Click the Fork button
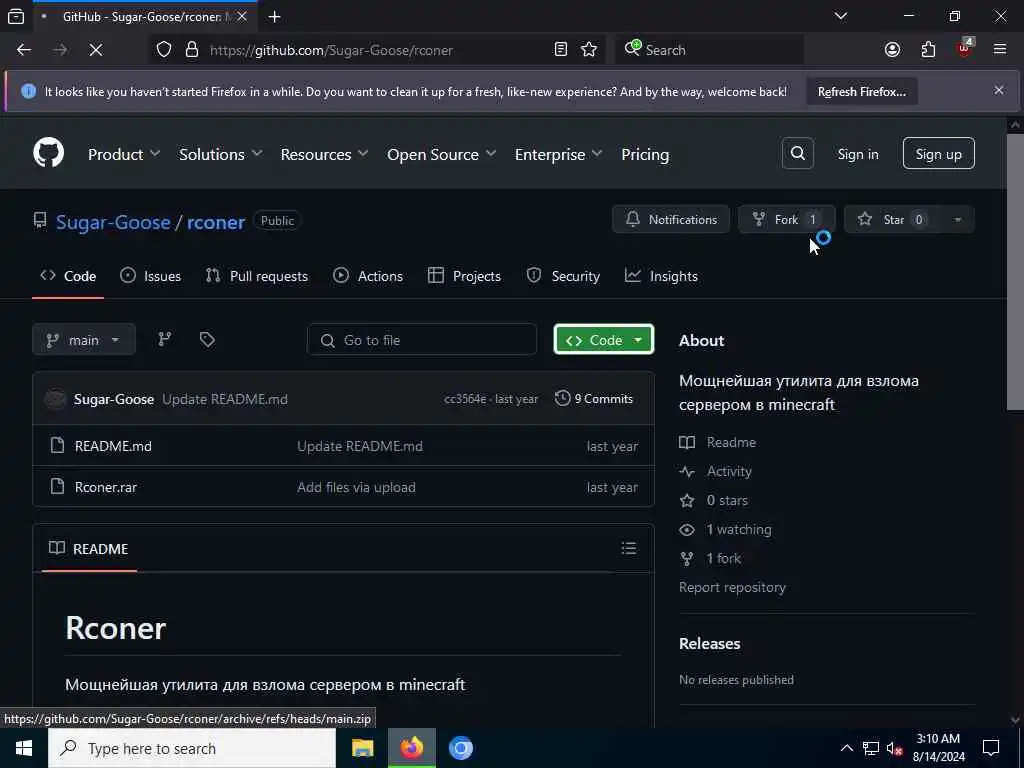This screenshot has height=768, width=1024. coord(786,219)
